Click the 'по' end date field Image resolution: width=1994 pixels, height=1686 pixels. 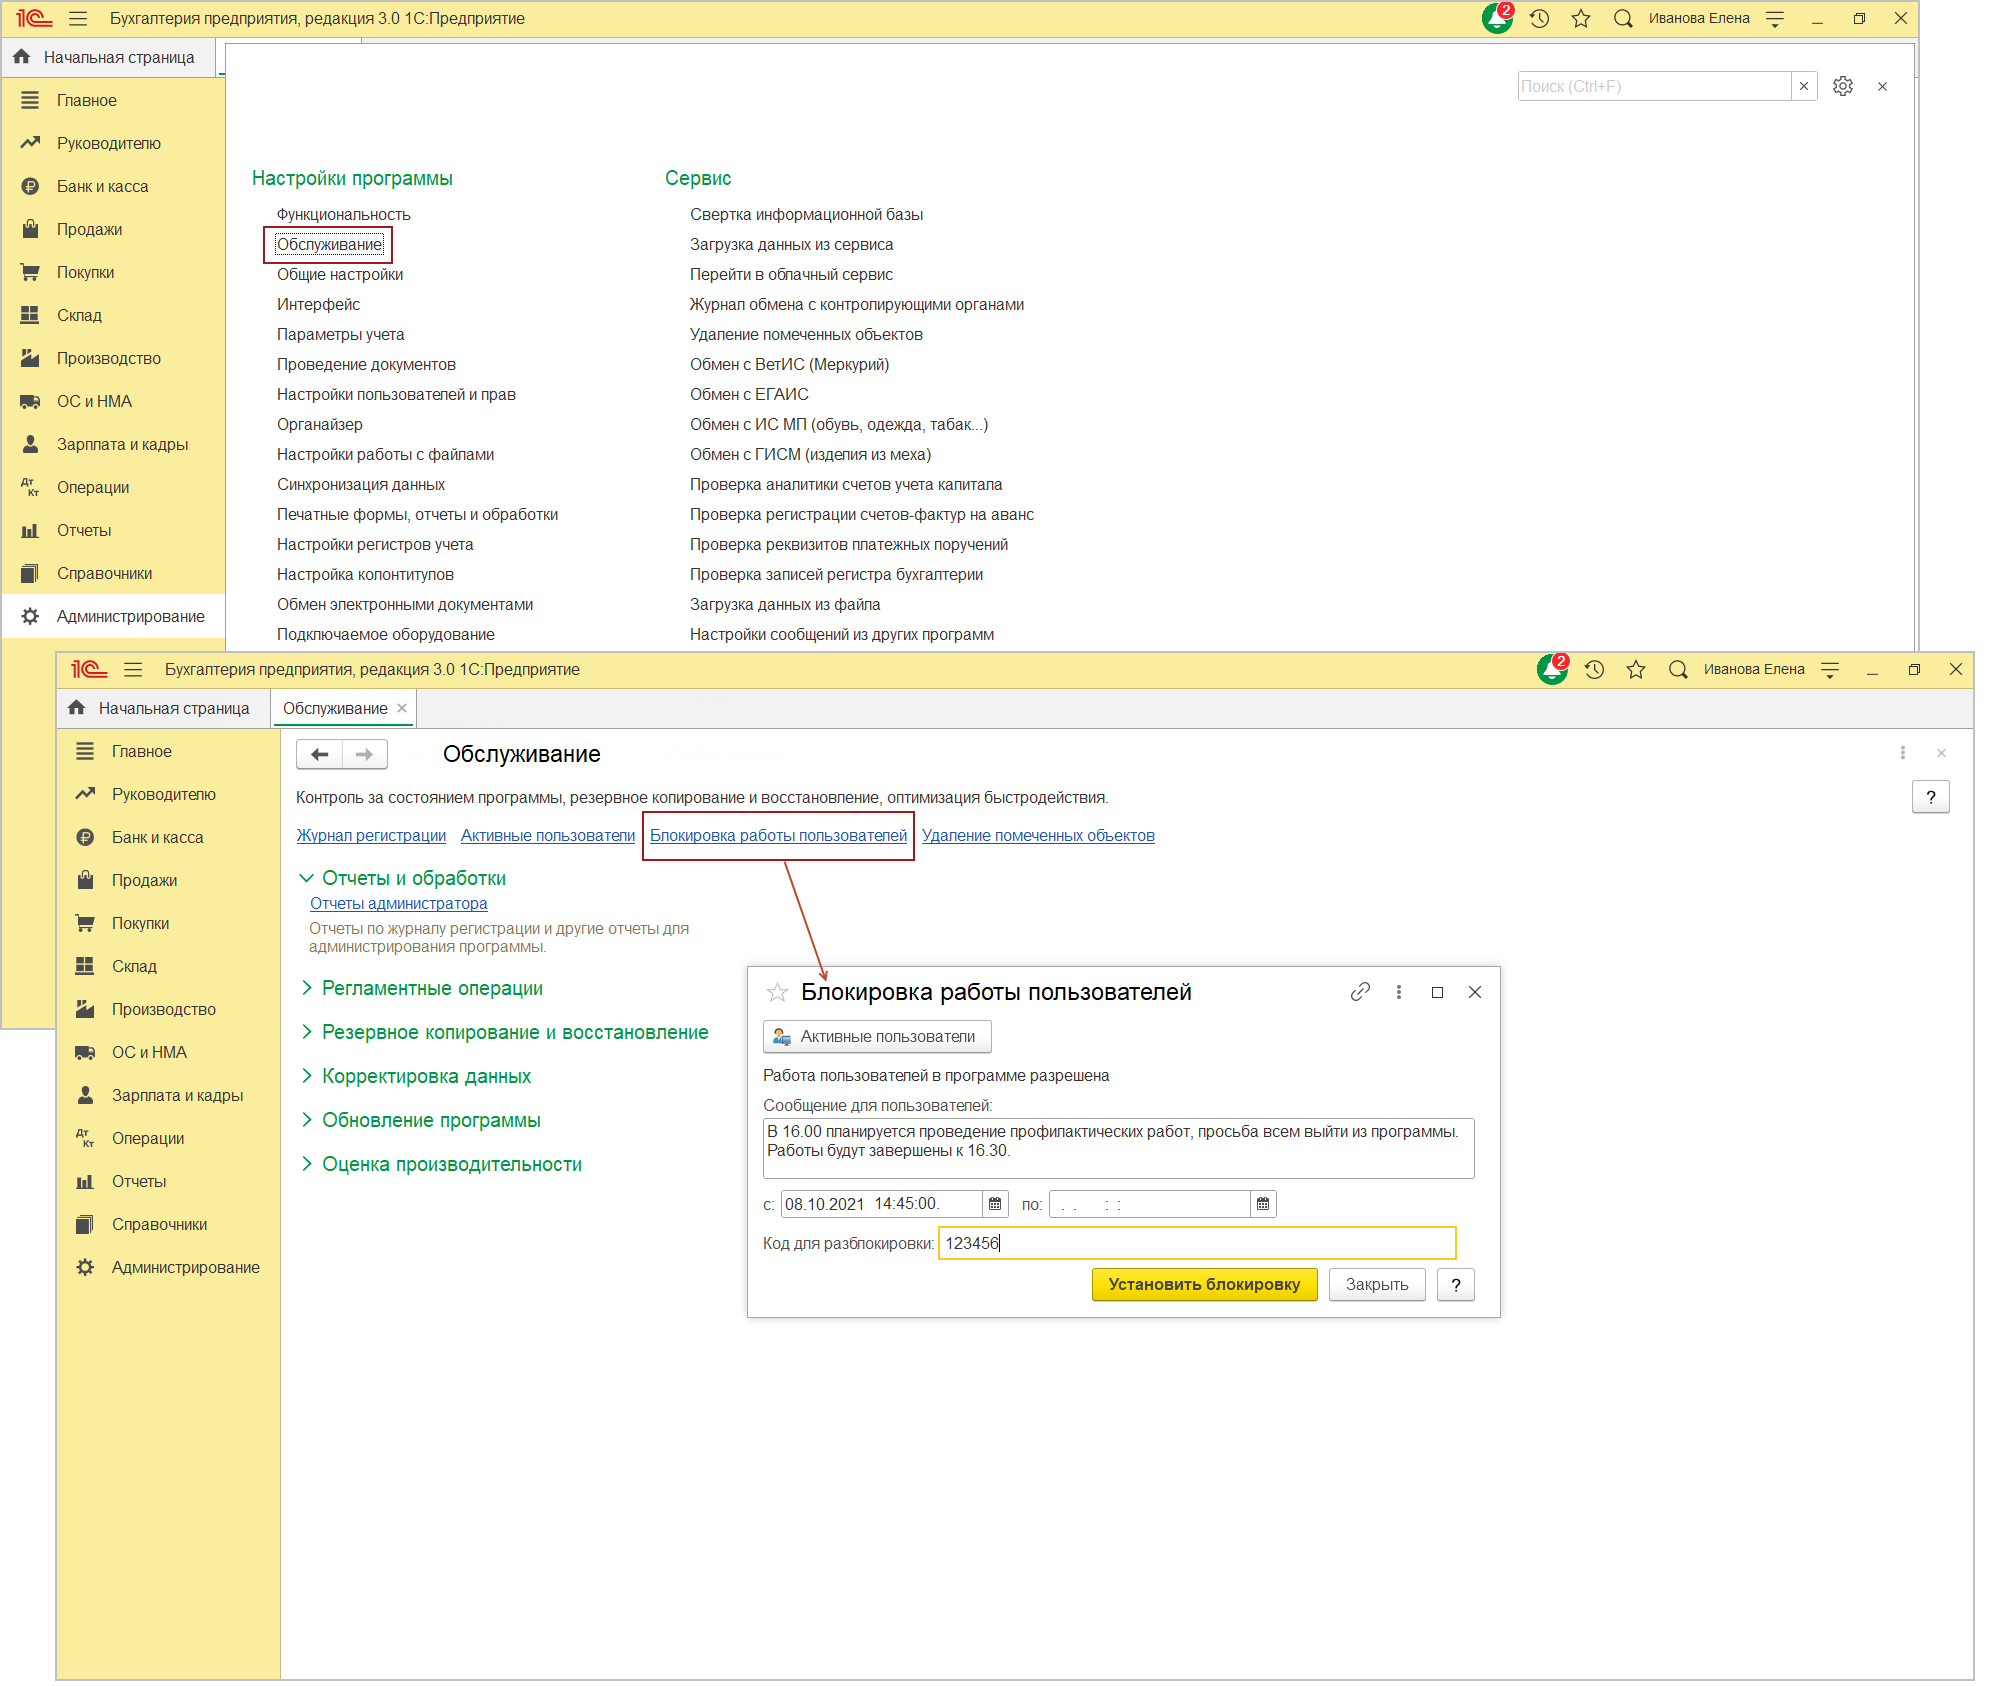pos(1149,1204)
